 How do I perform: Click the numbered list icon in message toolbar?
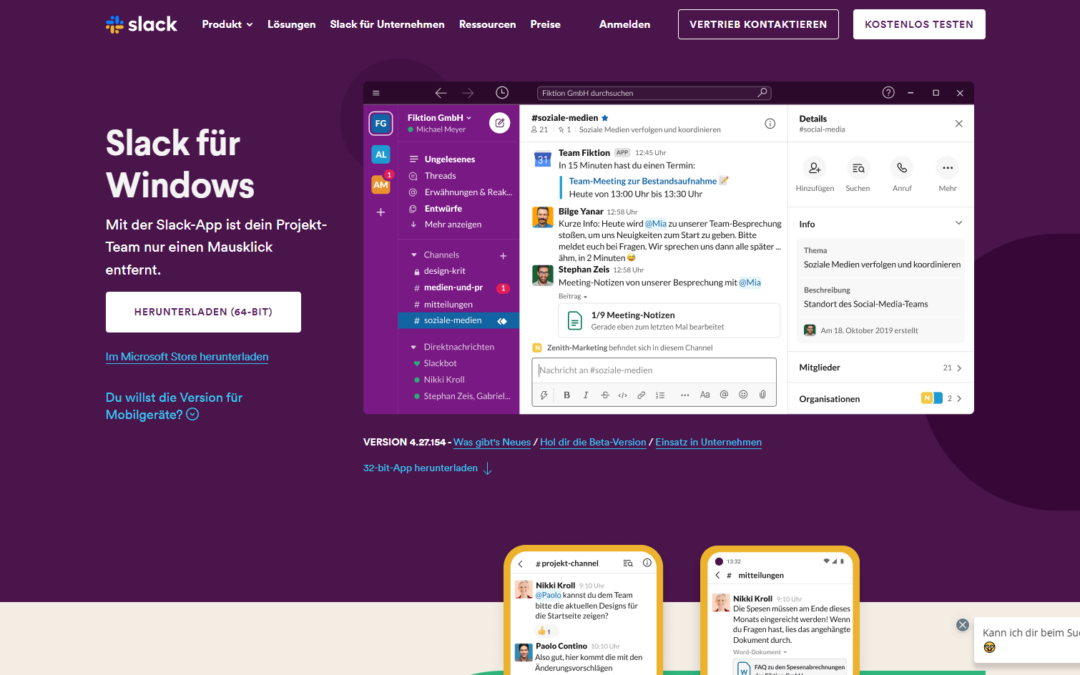(660, 395)
